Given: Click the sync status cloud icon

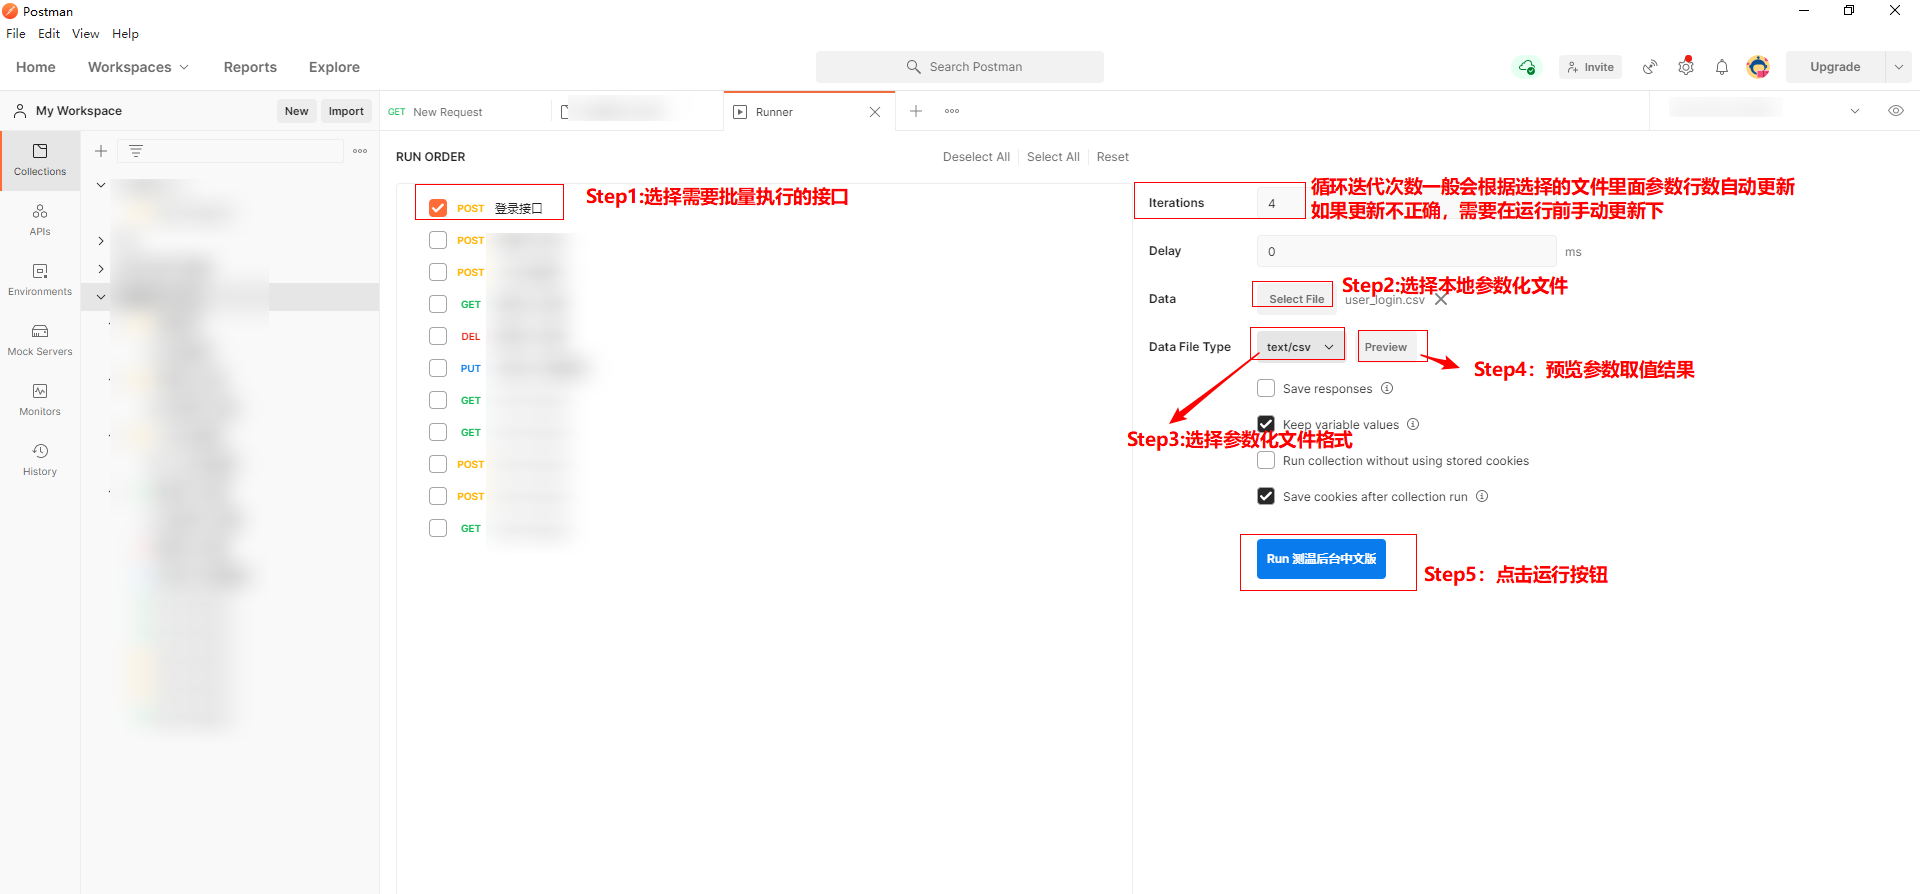Looking at the screenshot, I should coord(1527,67).
